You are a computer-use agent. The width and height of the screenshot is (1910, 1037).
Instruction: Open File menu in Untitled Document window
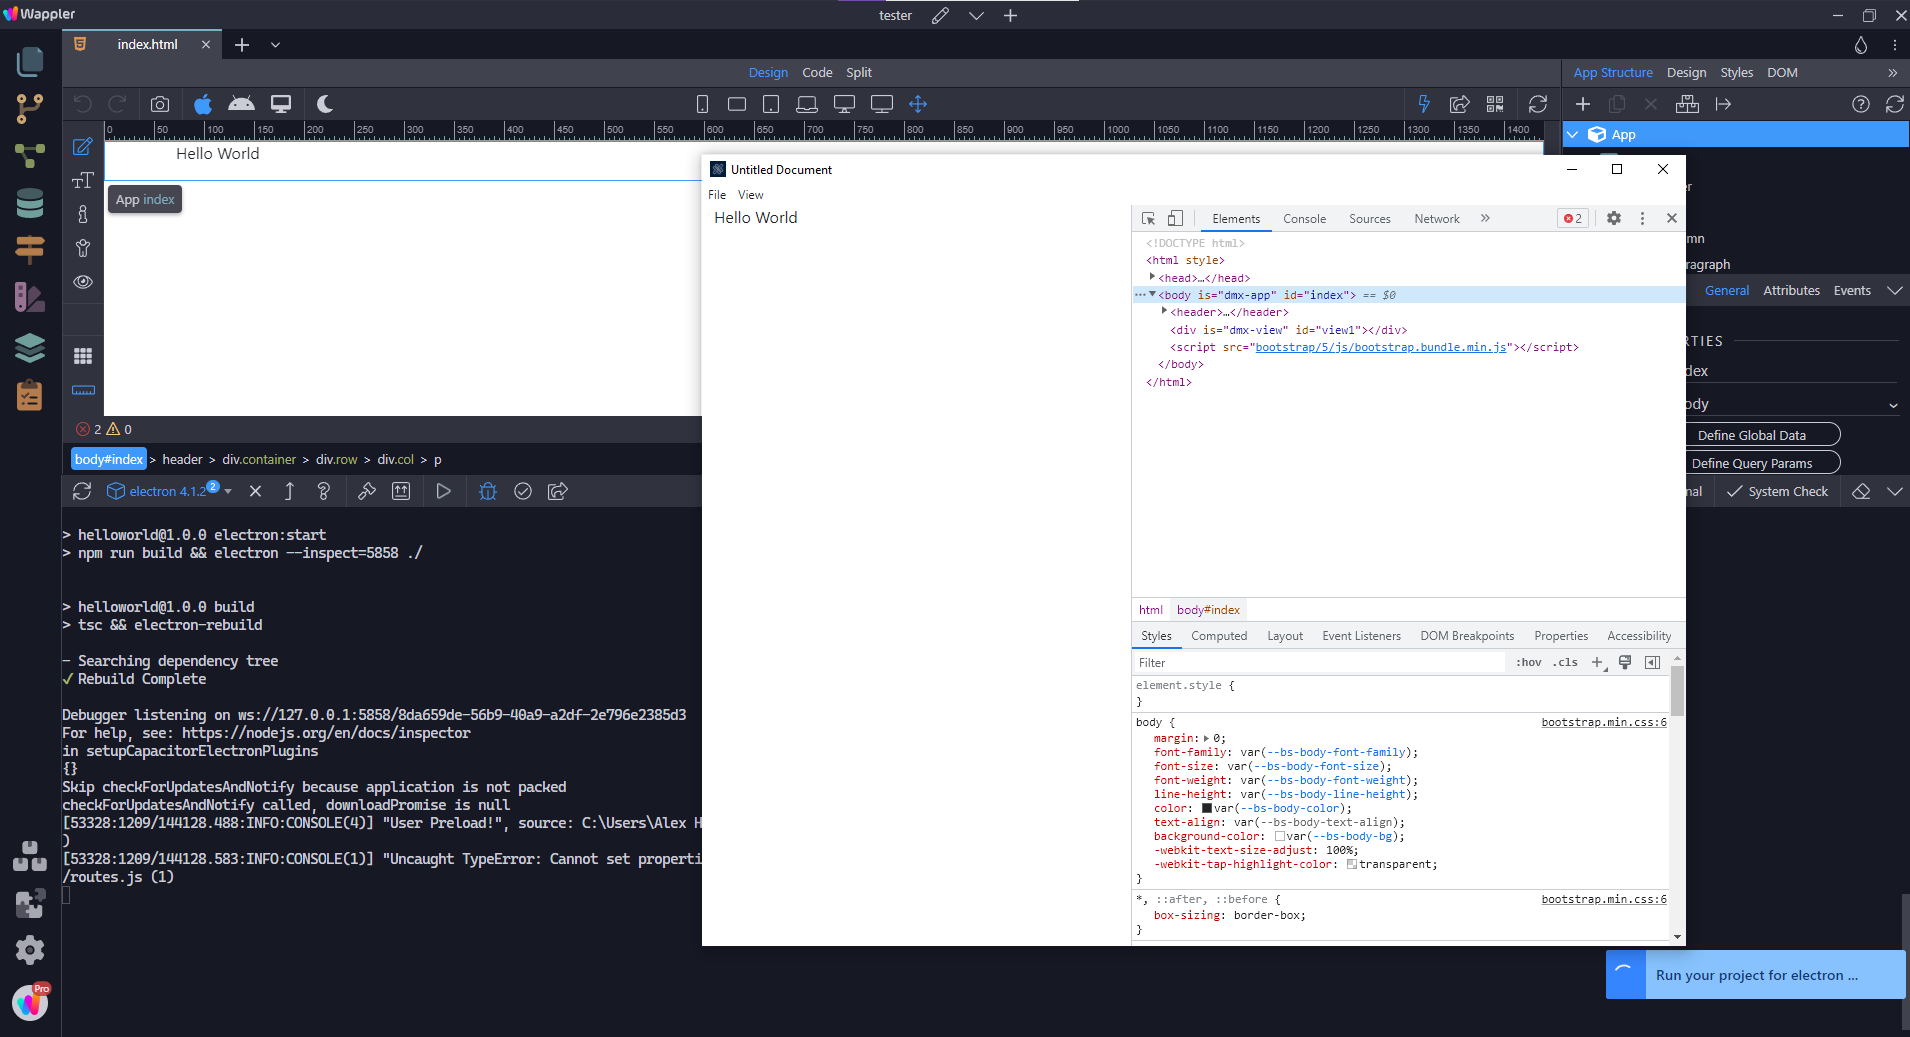[x=717, y=195]
